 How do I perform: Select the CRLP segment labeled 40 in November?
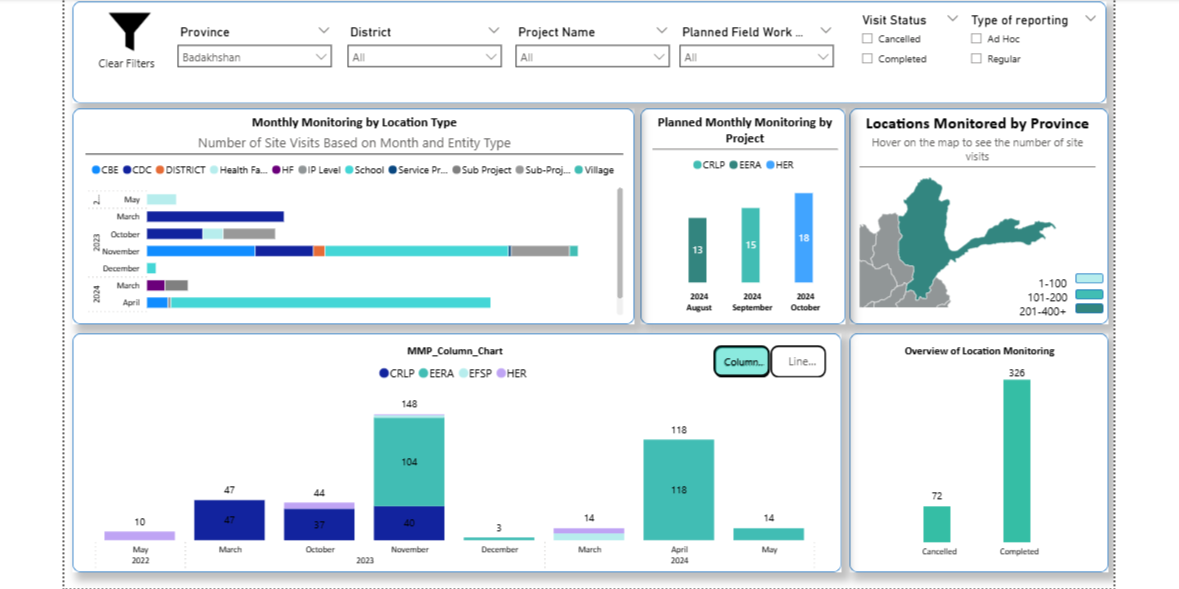409,523
